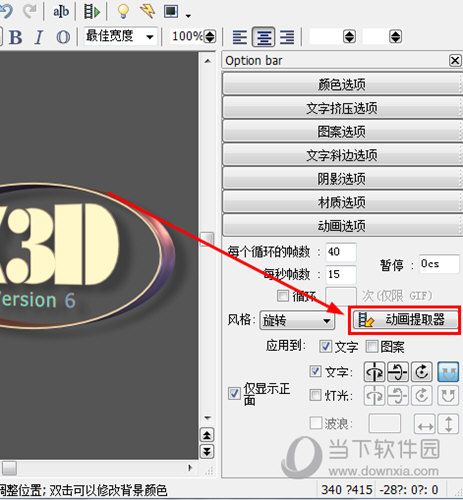Rotate text around horizontal axis icon

pyautogui.click(x=398, y=372)
